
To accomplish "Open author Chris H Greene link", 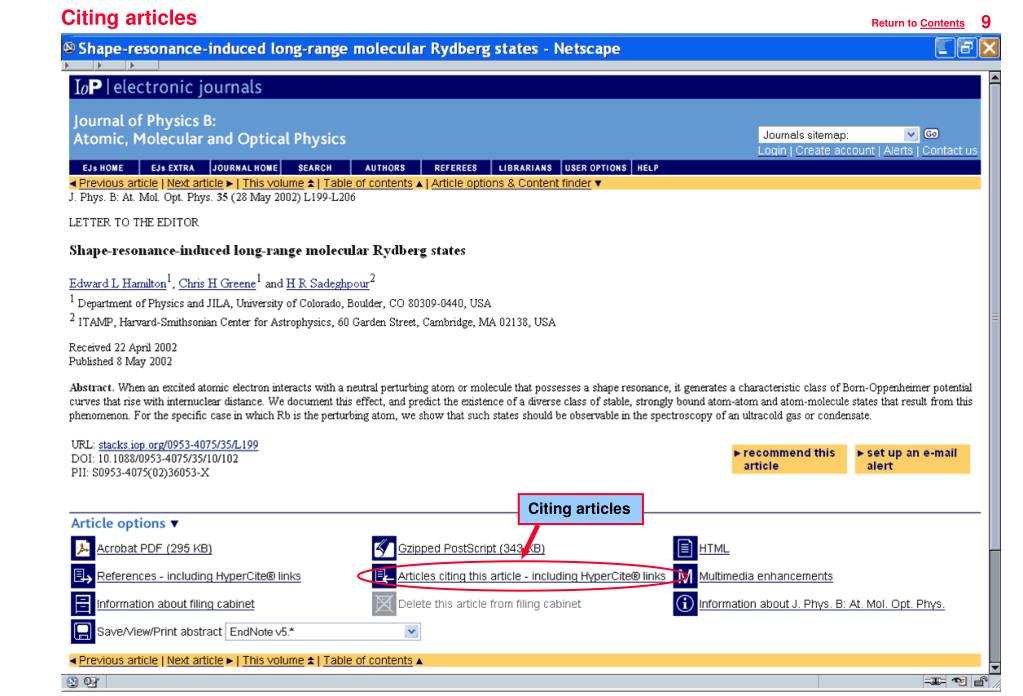I will point(217,284).
